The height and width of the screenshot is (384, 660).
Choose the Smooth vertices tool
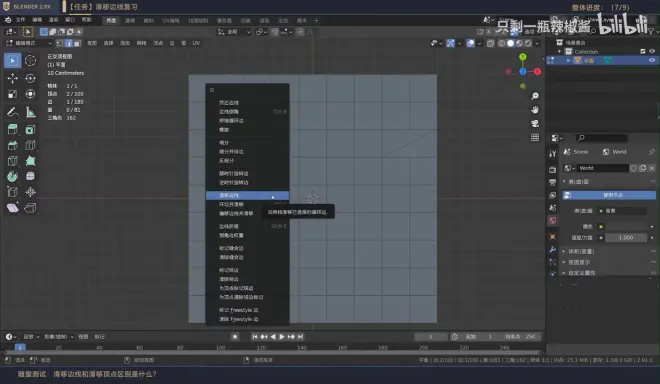coord(30,176)
